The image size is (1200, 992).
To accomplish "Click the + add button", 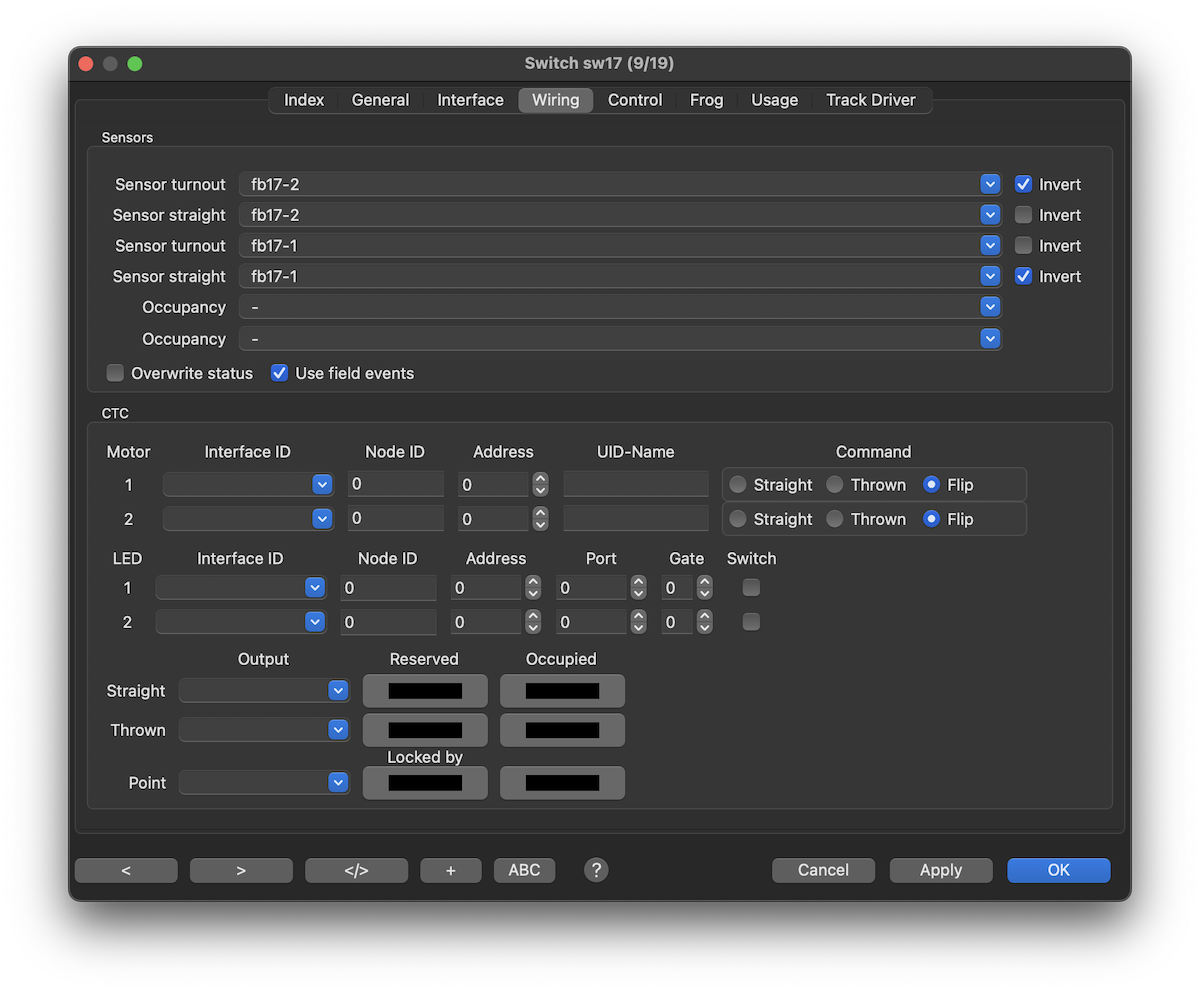I will click(450, 870).
